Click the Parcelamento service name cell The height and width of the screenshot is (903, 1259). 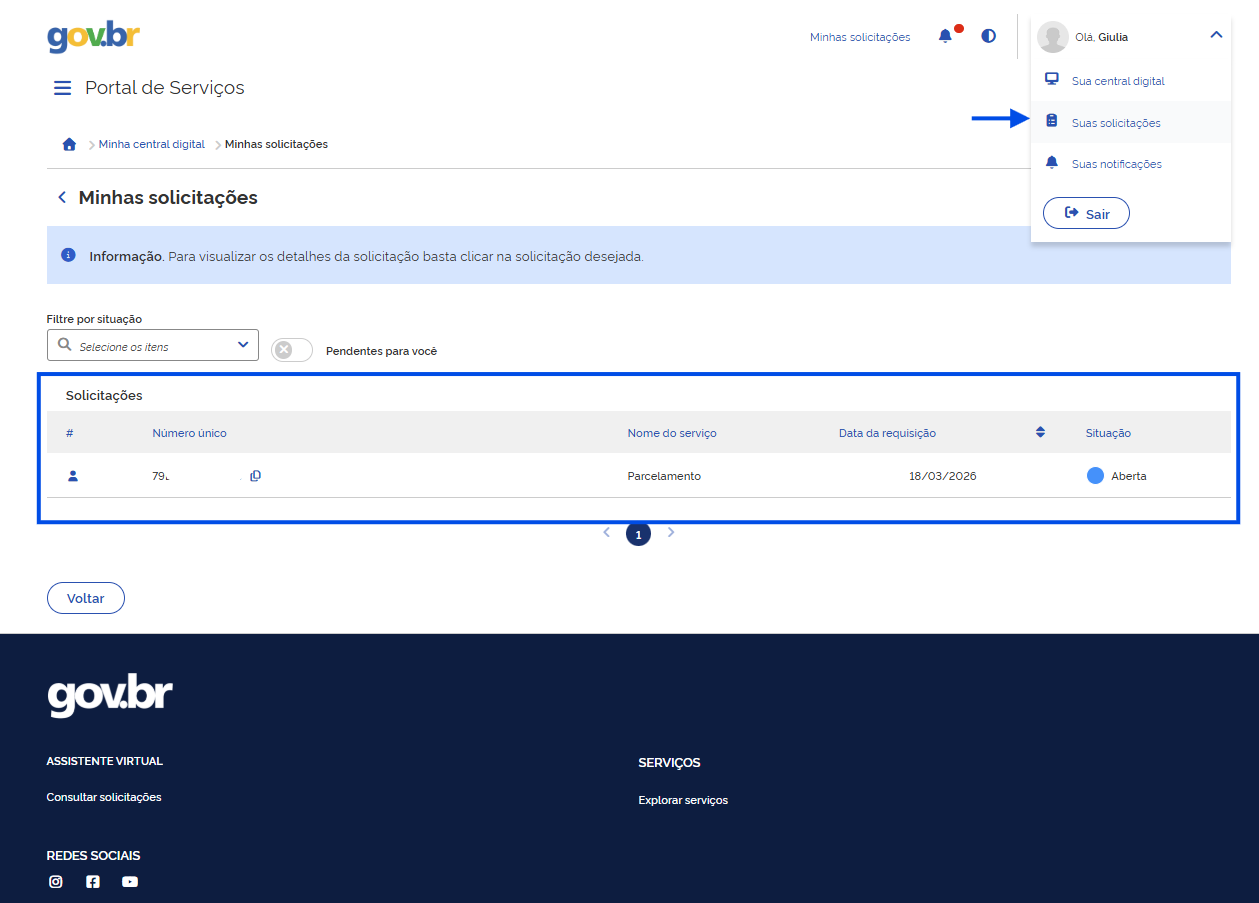coord(664,476)
